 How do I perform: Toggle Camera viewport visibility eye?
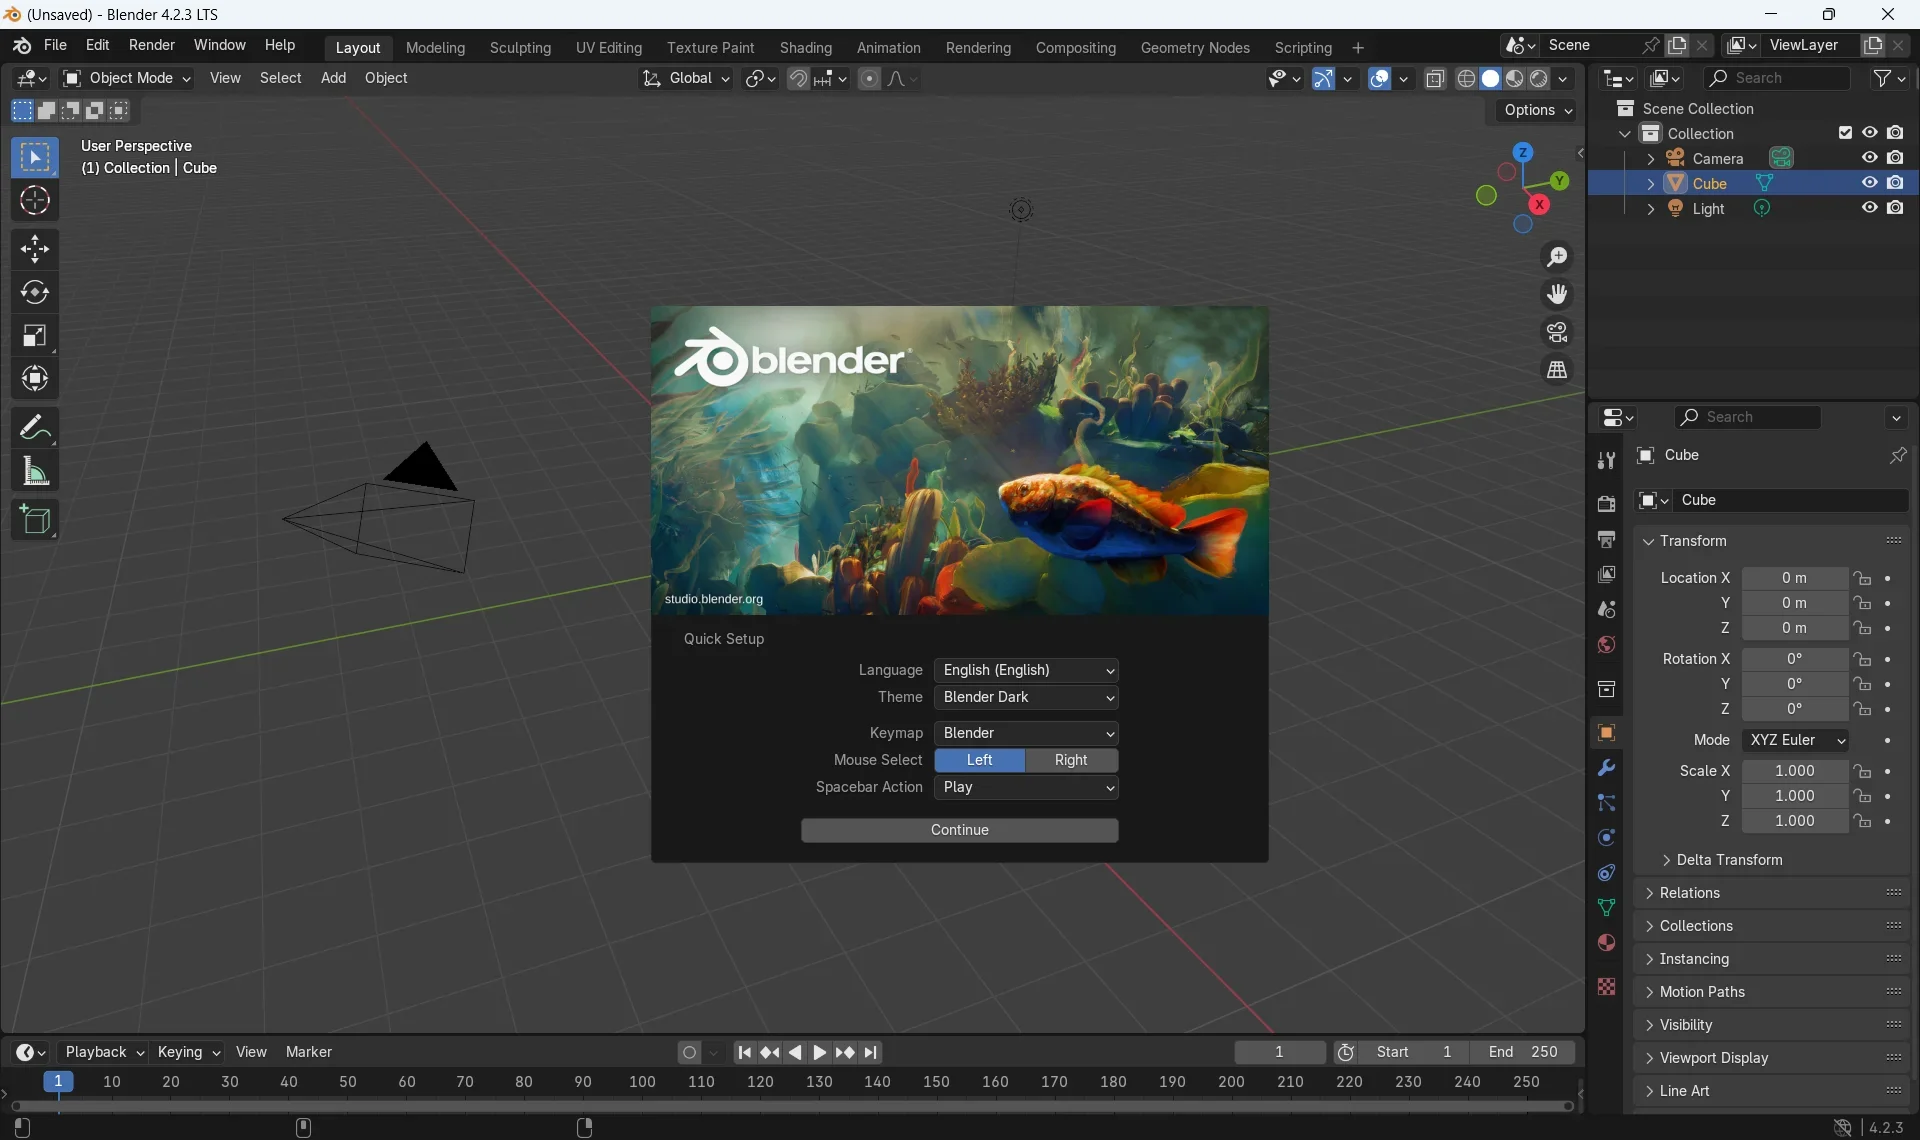1869,158
